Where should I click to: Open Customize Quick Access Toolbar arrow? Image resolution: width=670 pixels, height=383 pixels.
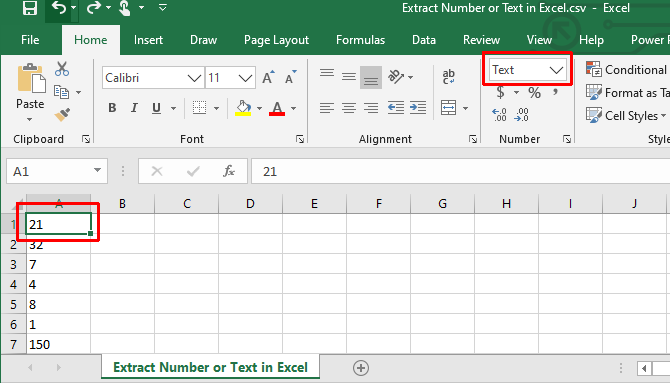click(x=162, y=7)
